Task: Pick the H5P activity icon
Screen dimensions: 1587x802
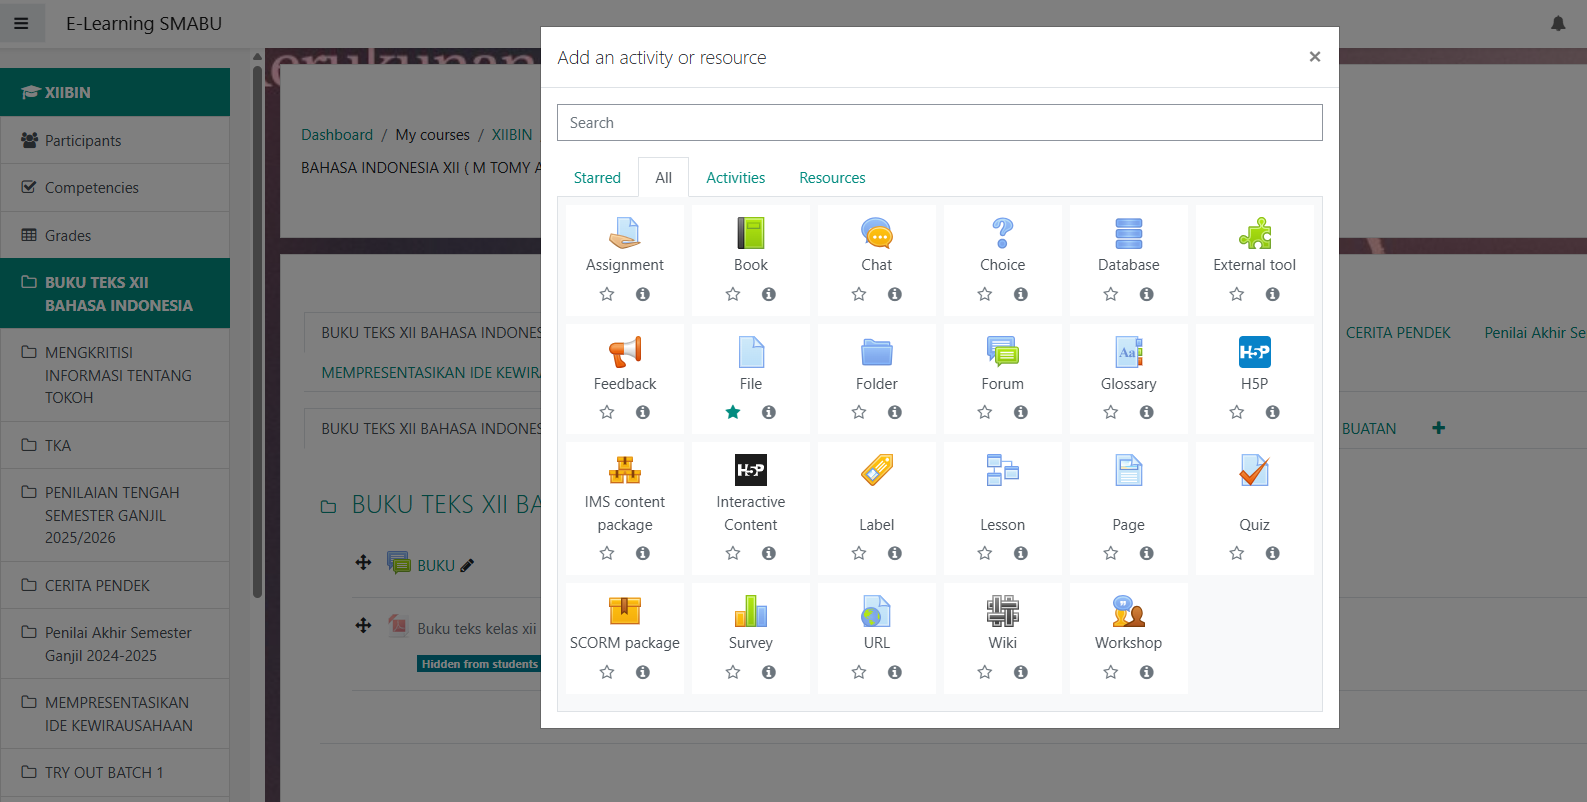Action: [x=1254, y=352]
